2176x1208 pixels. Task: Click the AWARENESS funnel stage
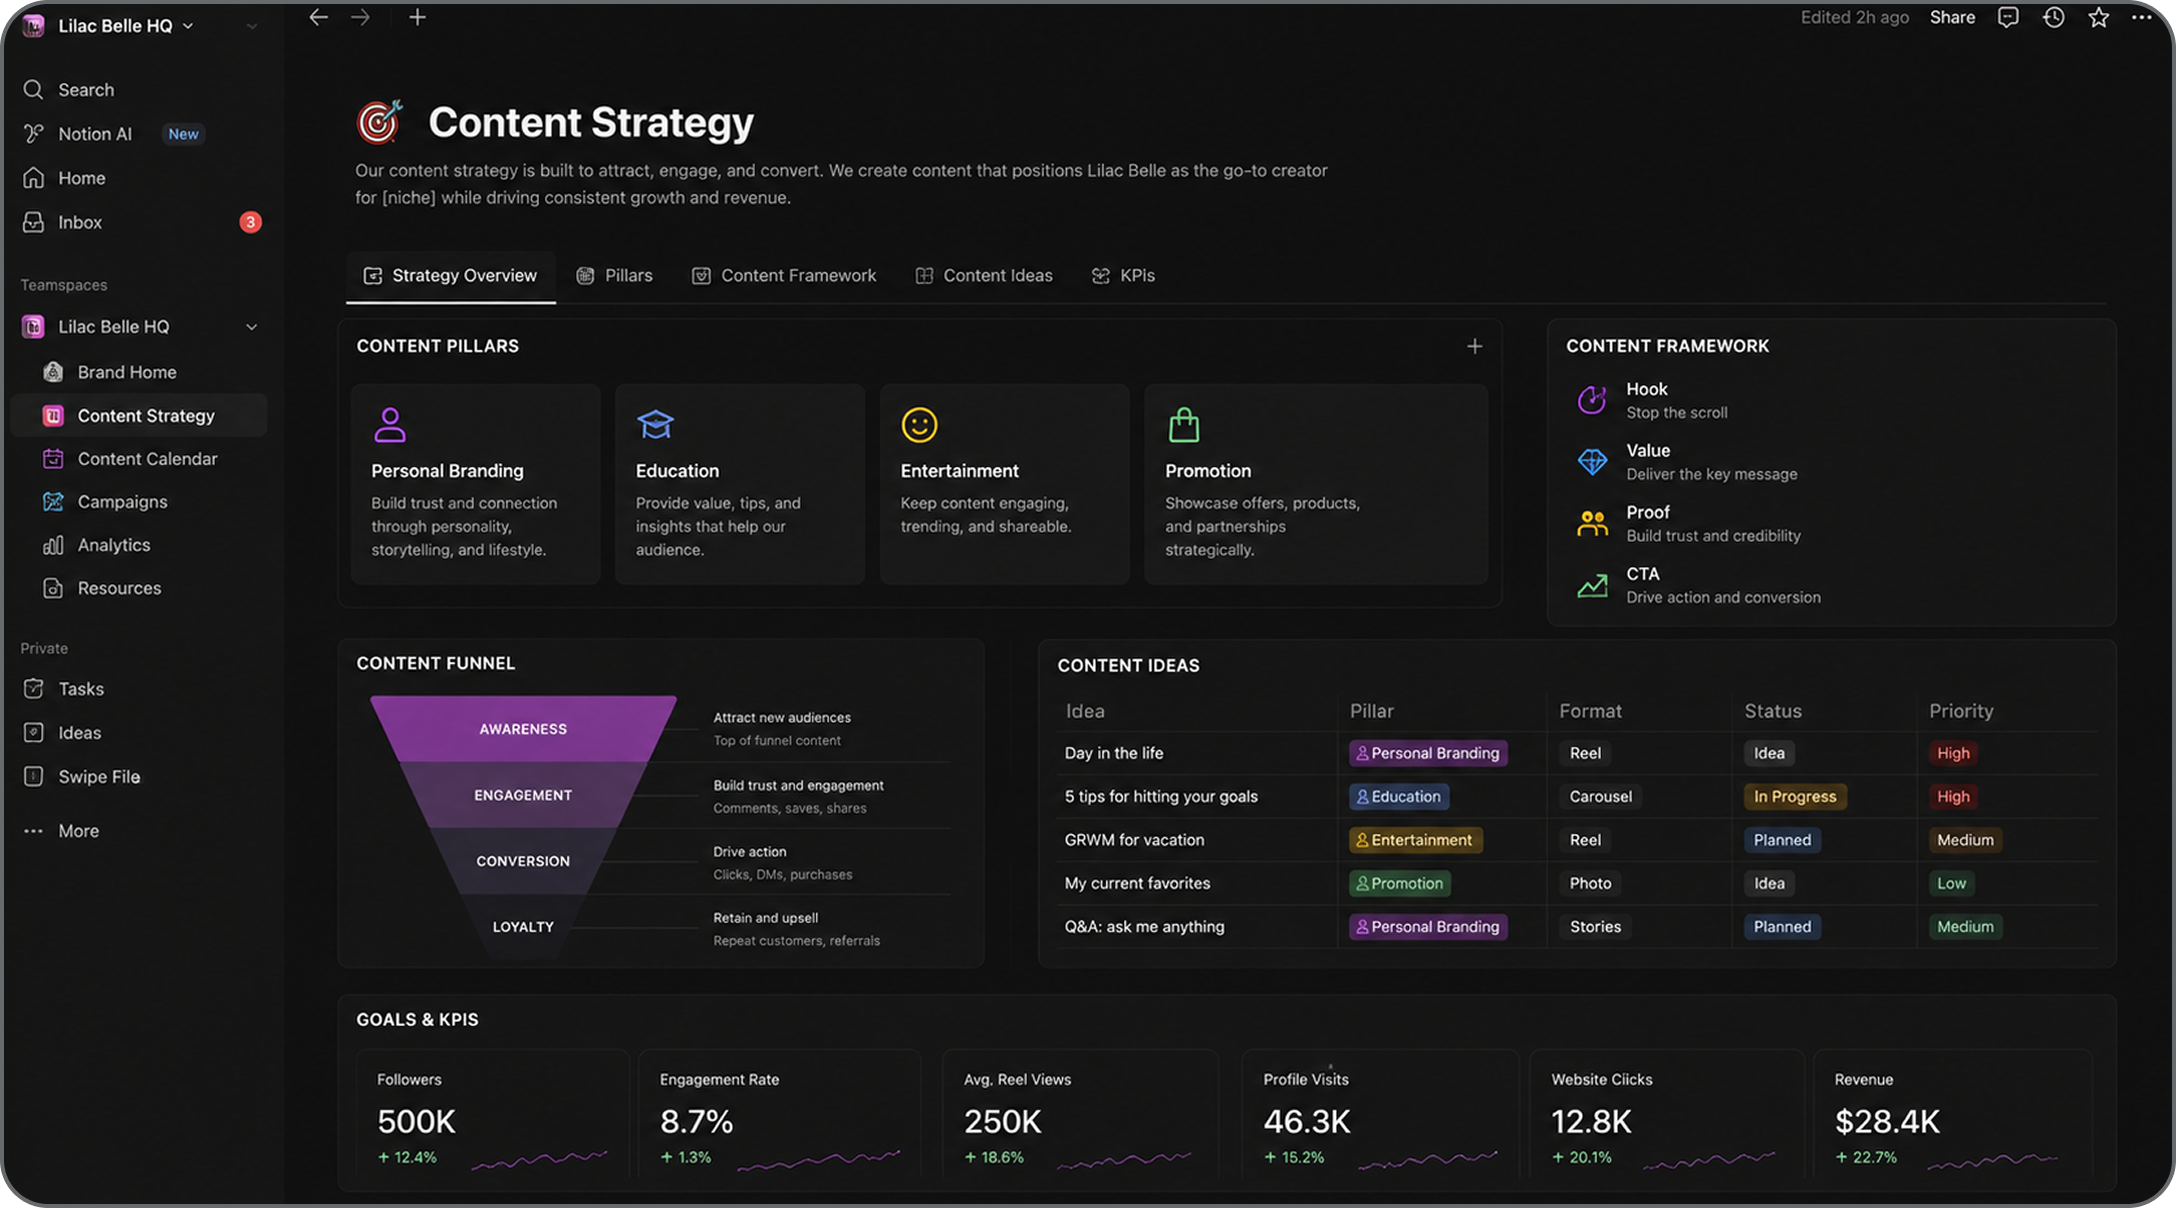523,729
